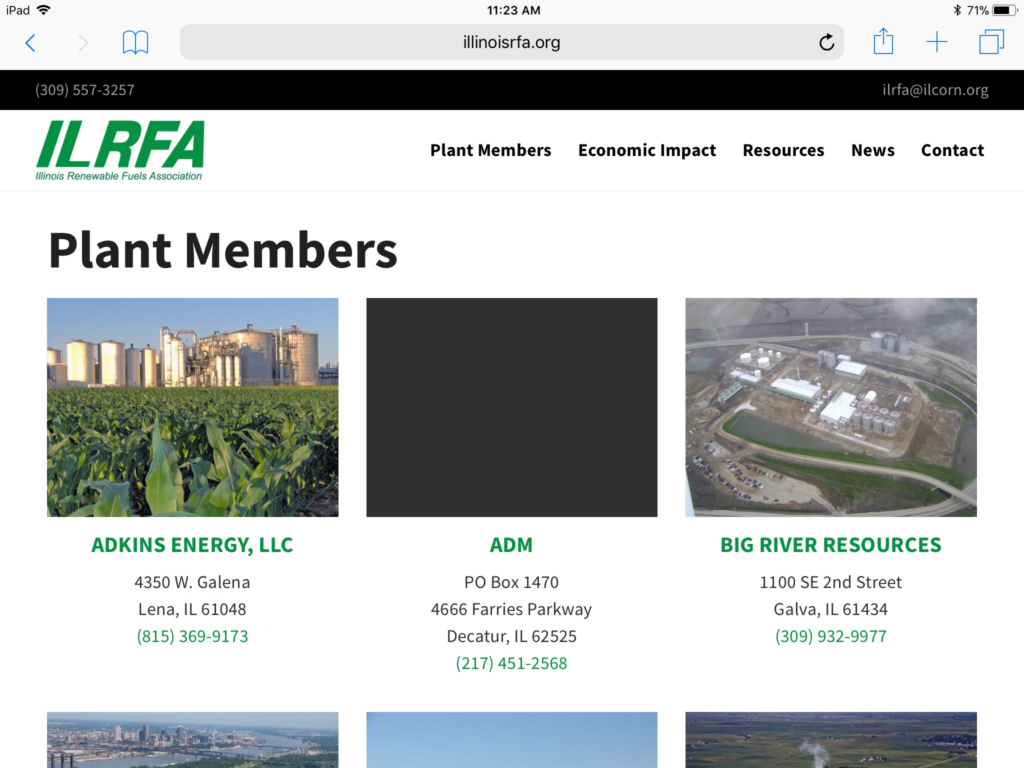The height and width of the screenshot is (768, 1024).
Task: Click the text Lena, IL 61048
Action: coord(192,609)
